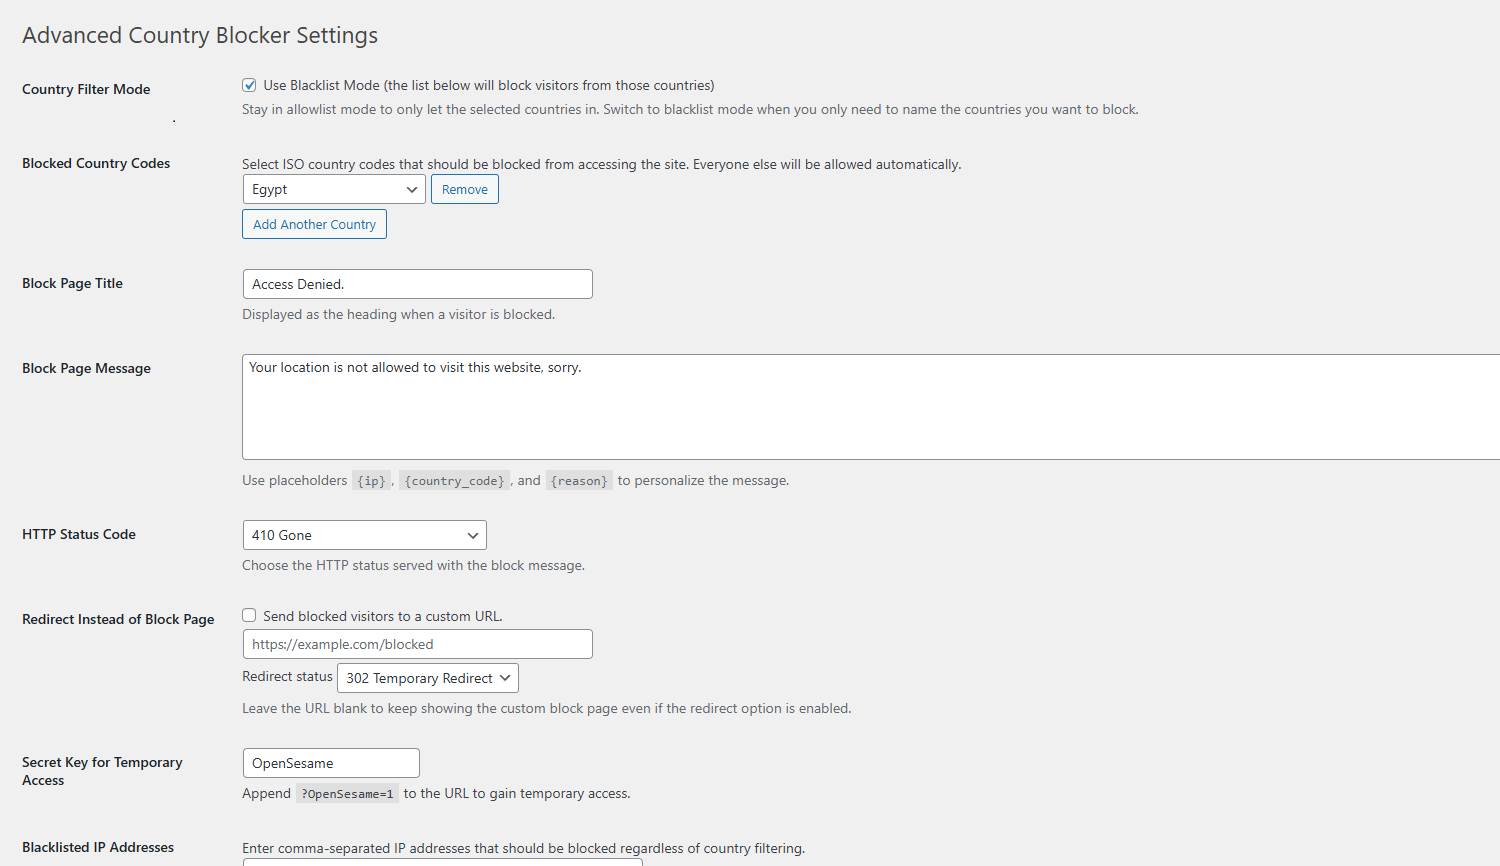
Task: Open the country selector currently showing Egypt
Action: click(334, 188)
